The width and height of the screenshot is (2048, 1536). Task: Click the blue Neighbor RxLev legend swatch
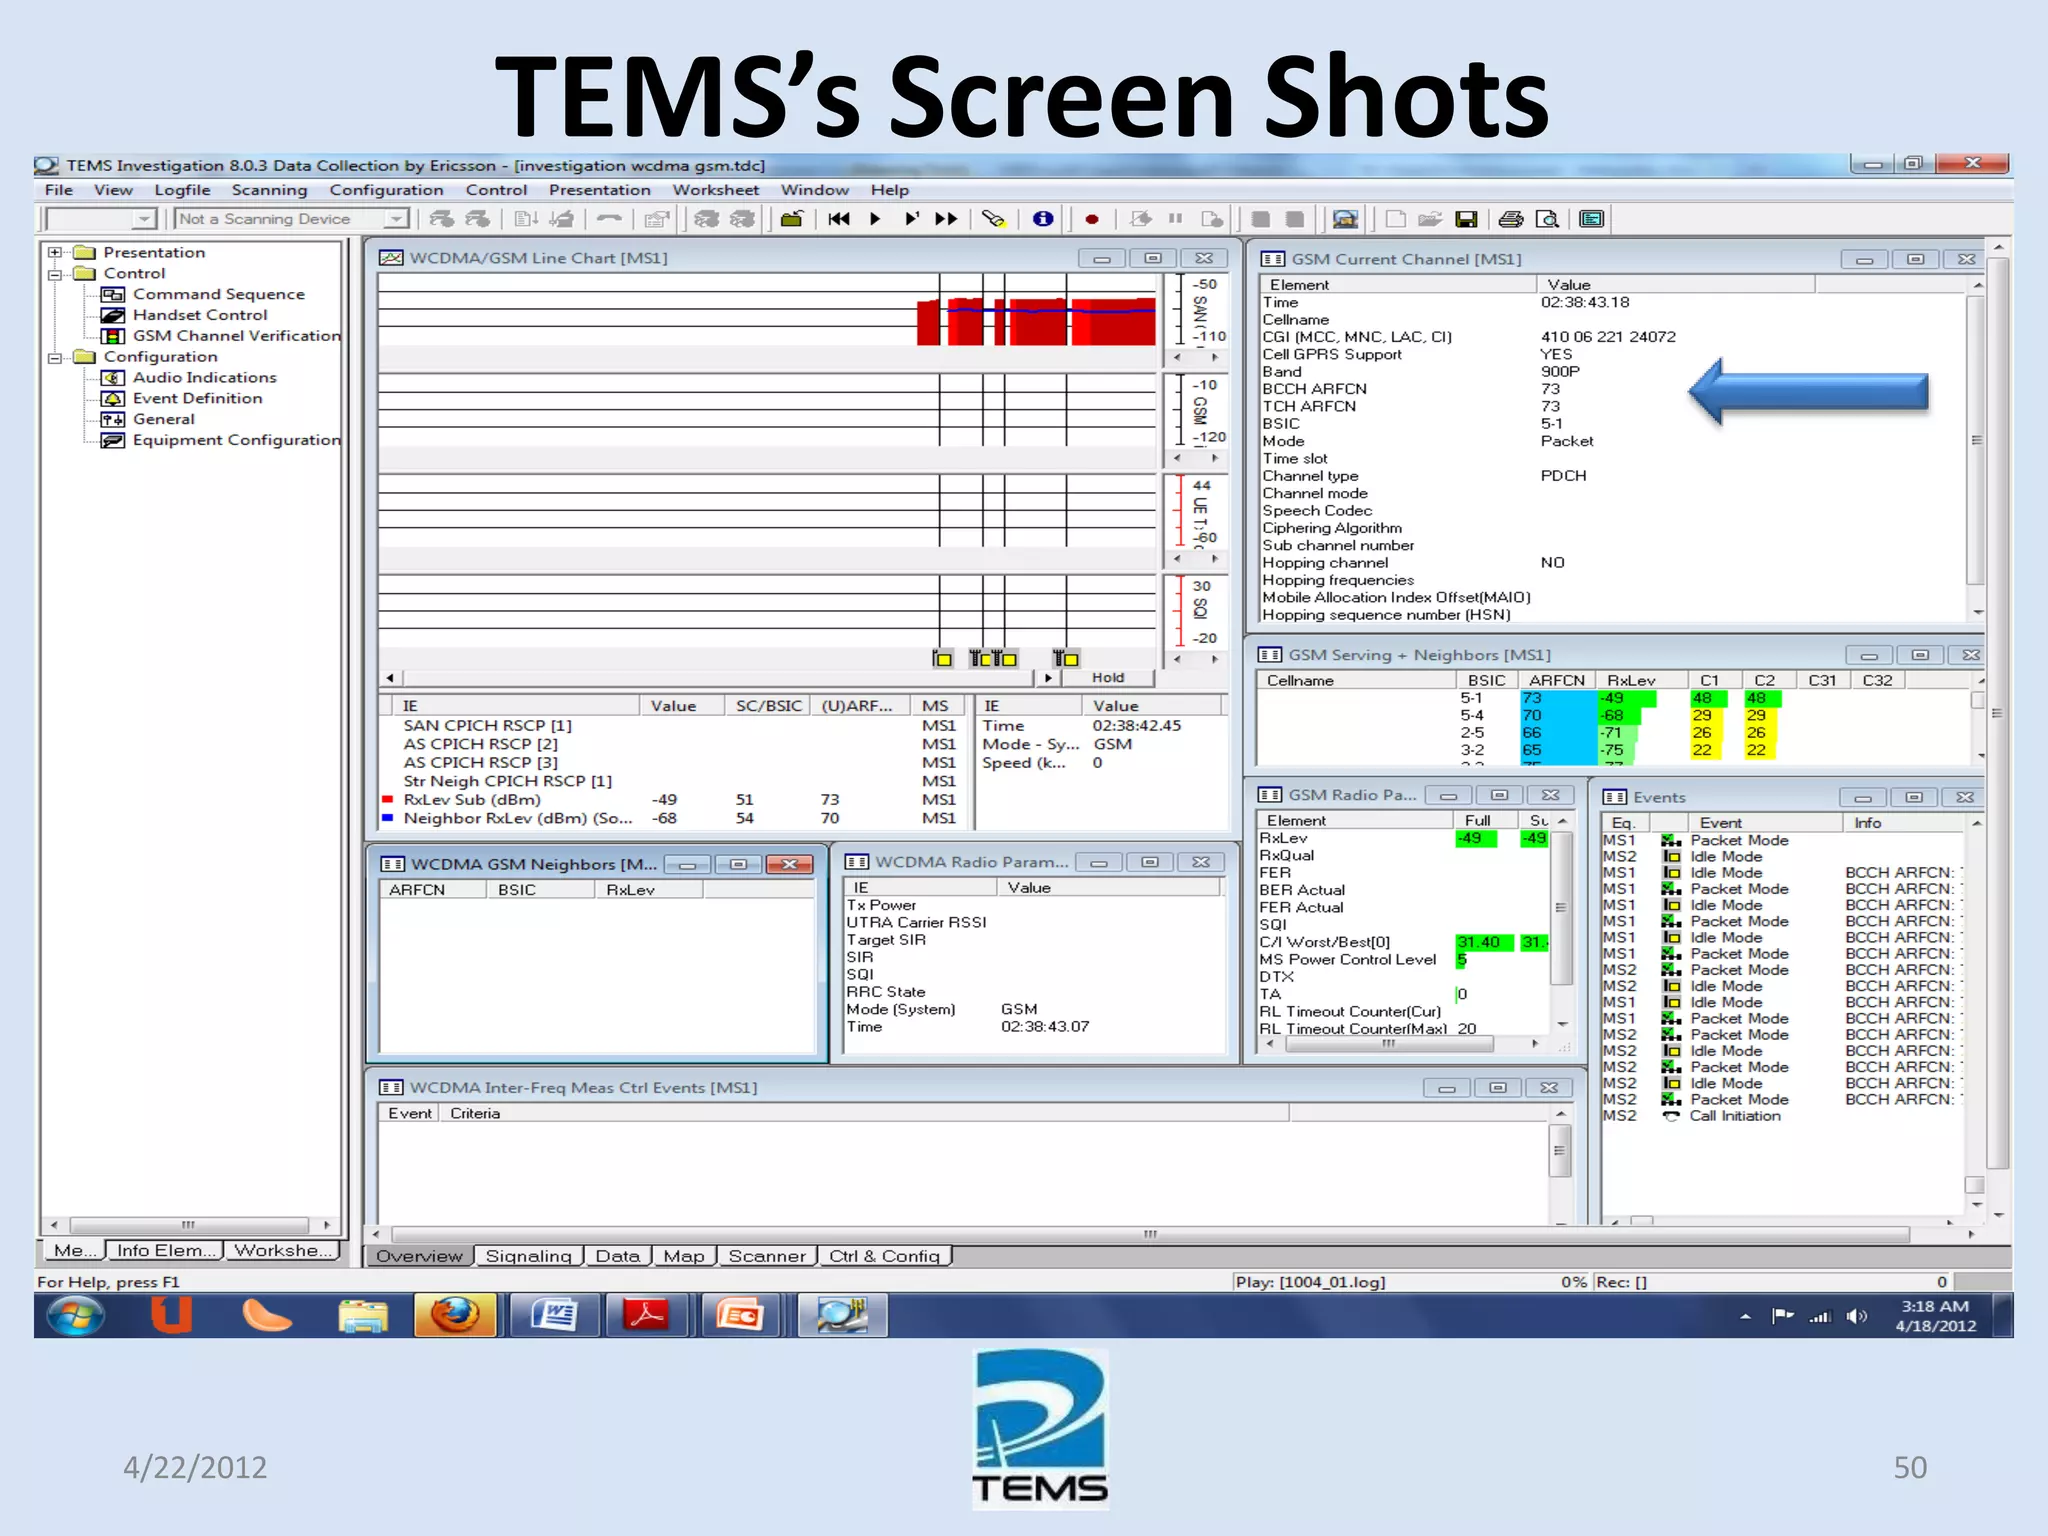387,818
